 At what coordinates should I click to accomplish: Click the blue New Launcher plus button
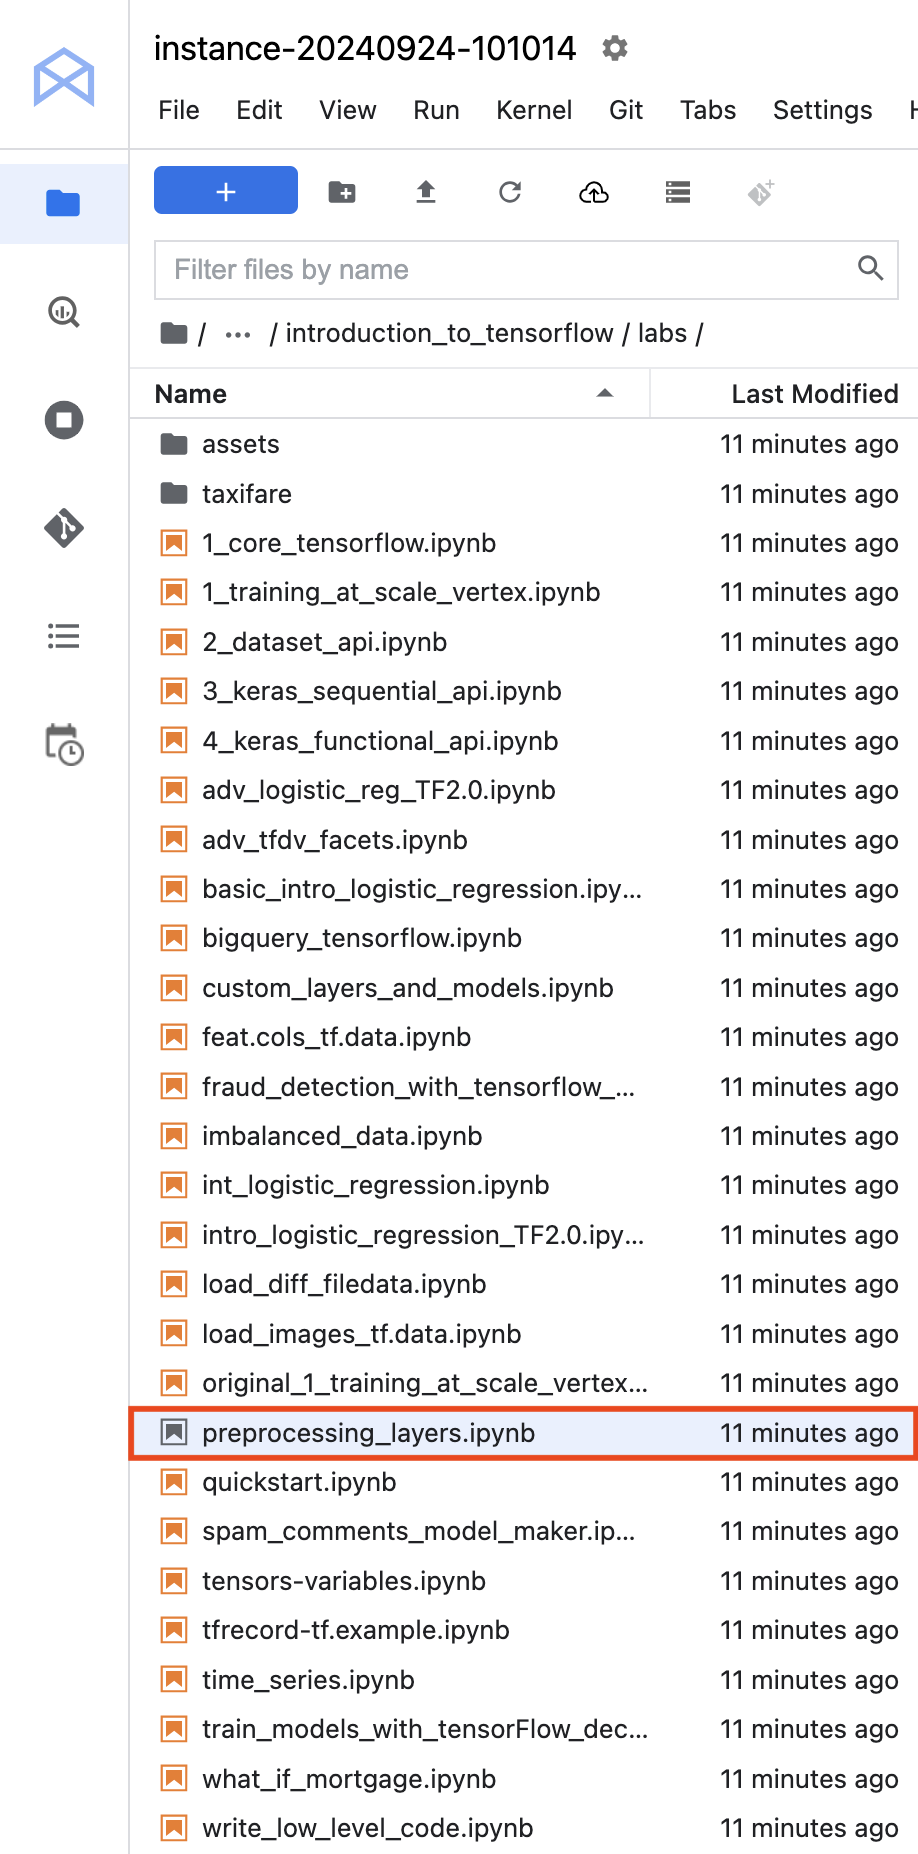tap(226, 190)
